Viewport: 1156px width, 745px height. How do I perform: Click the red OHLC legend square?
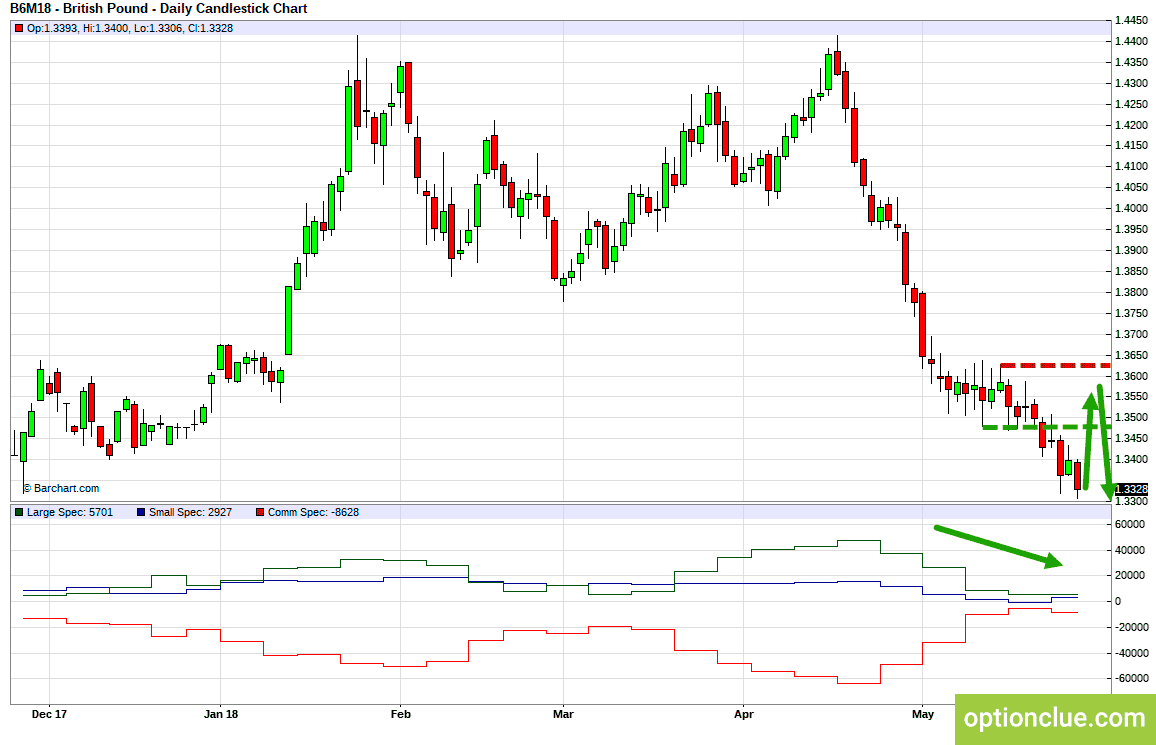[x=19, y=28]
